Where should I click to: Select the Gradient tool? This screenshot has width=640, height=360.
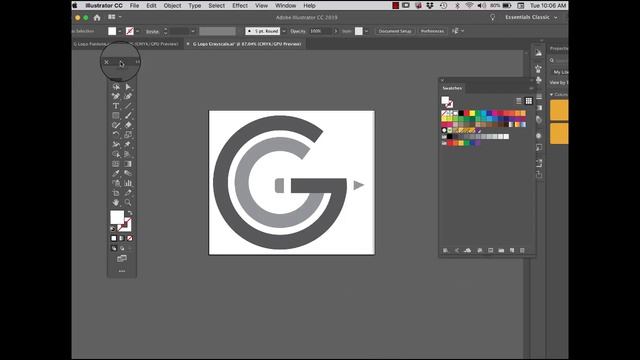pyautogui.click(x=128, y=164)
